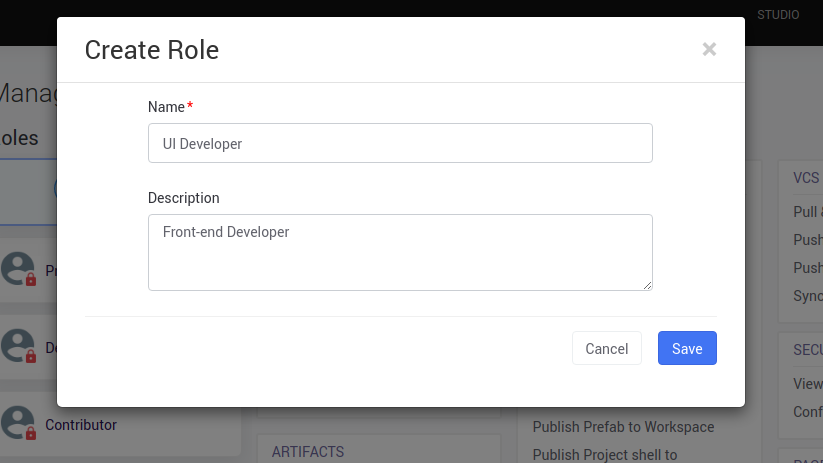Select the Contributor role label
The image size is (823, 463).
coord(81,424)
